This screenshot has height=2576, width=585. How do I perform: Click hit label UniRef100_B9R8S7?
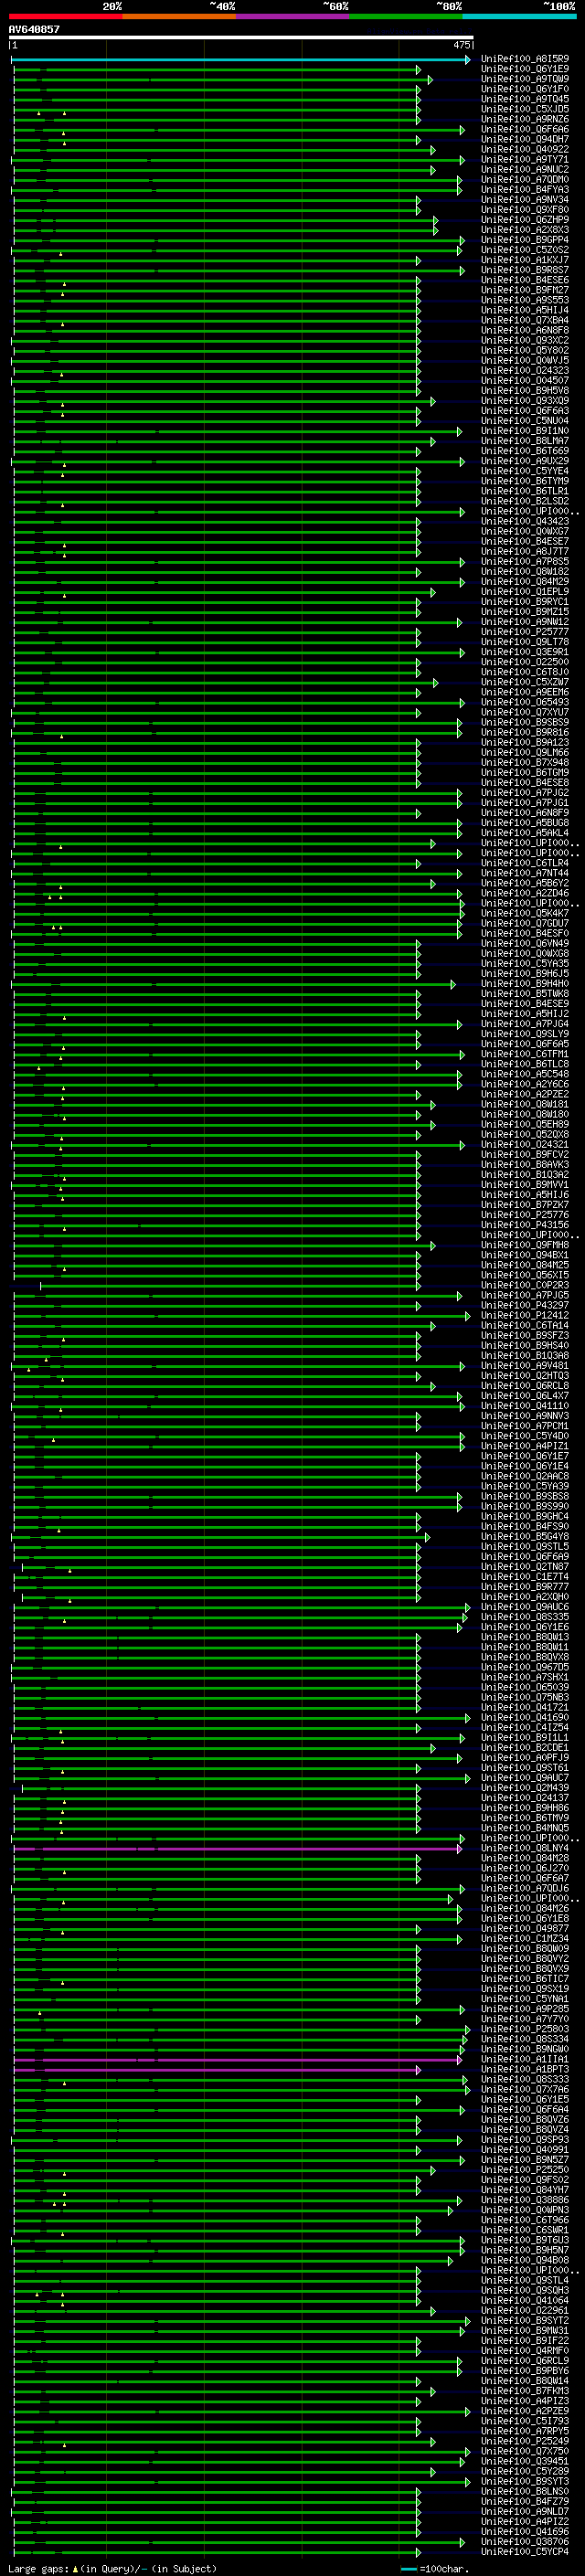(x=525, y=270)
